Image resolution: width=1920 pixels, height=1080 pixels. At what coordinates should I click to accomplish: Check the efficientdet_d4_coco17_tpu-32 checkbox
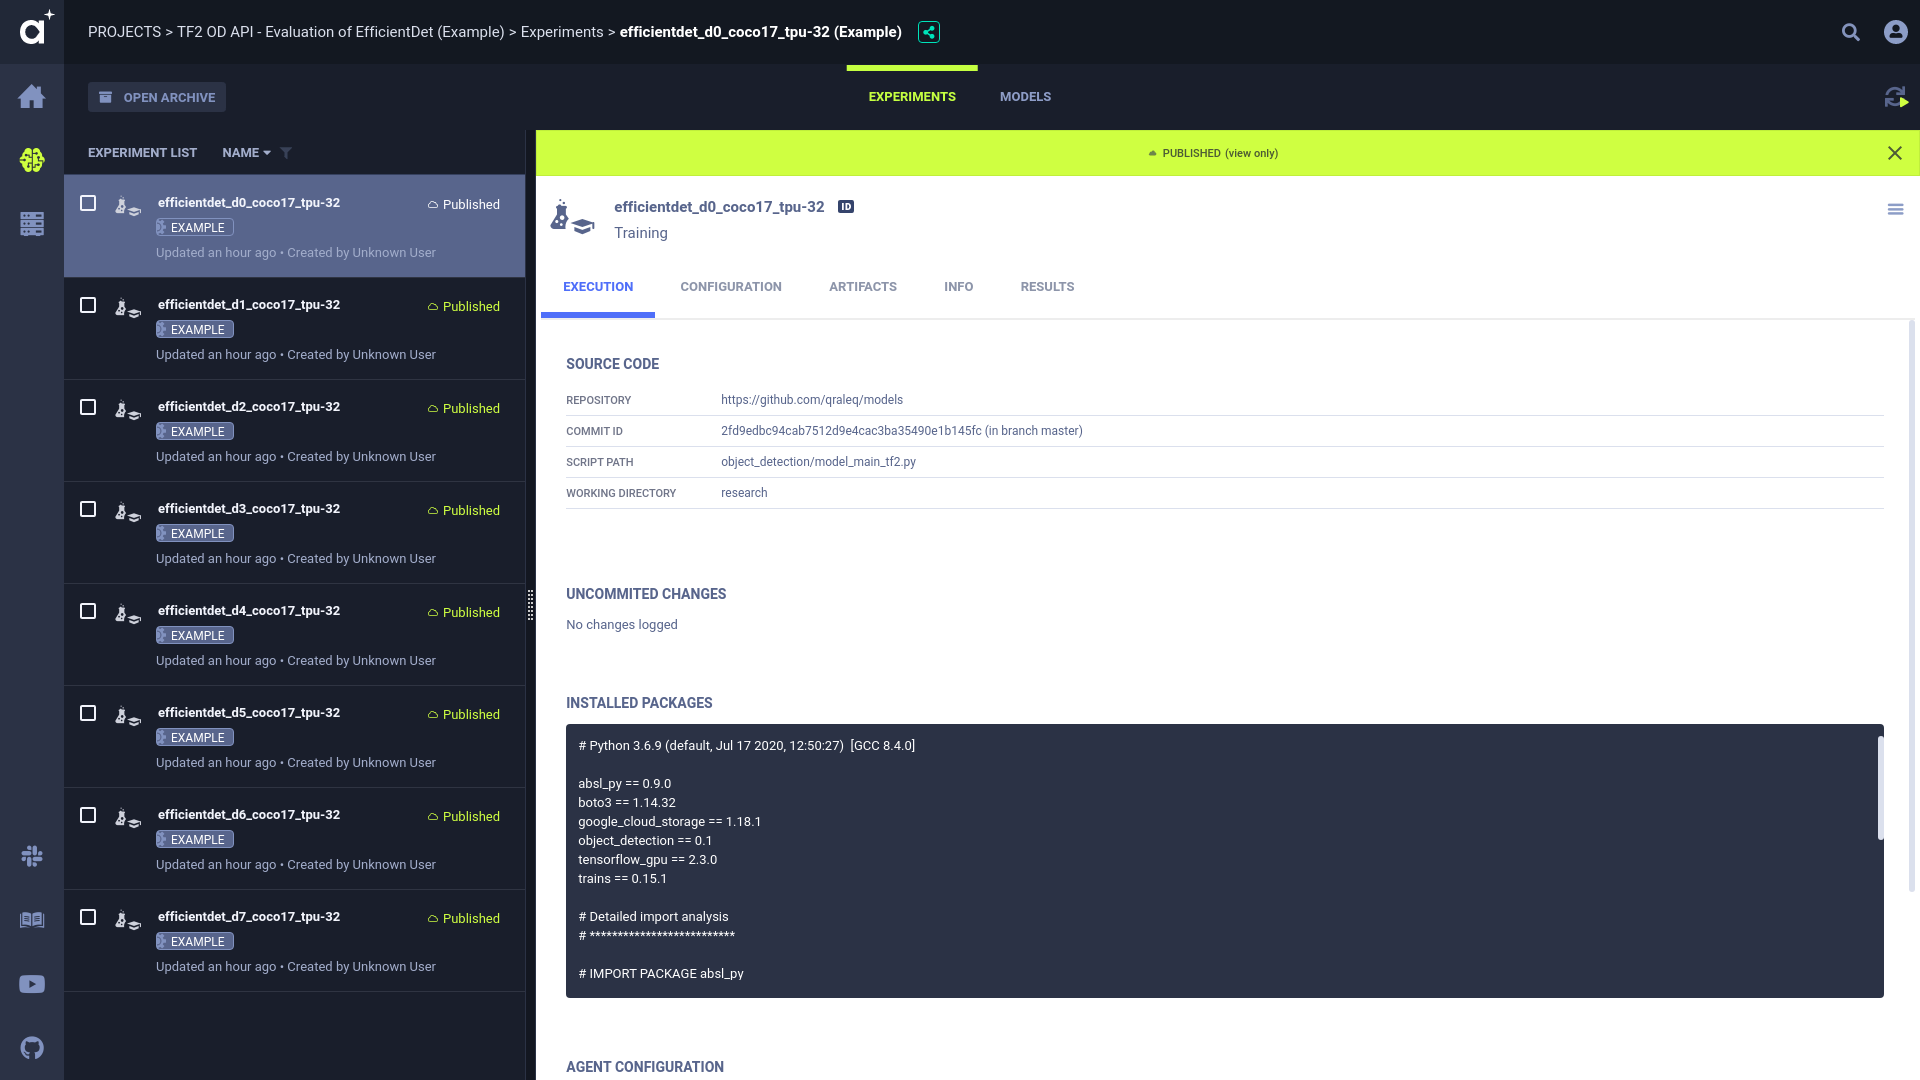coord(88,611)
